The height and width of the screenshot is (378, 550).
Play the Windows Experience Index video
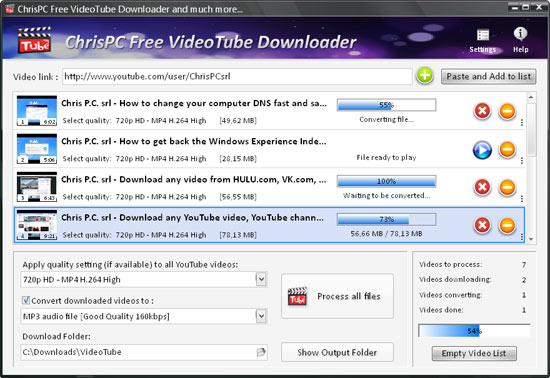(482, 150)
